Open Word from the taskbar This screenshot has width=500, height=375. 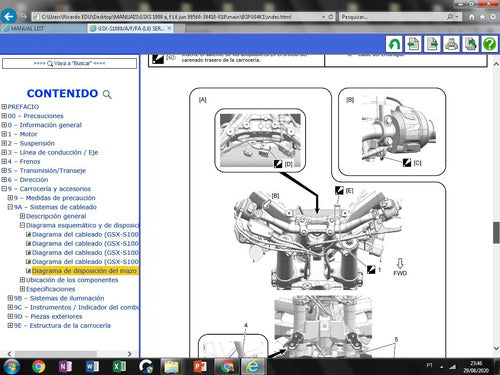click(92, 367)
